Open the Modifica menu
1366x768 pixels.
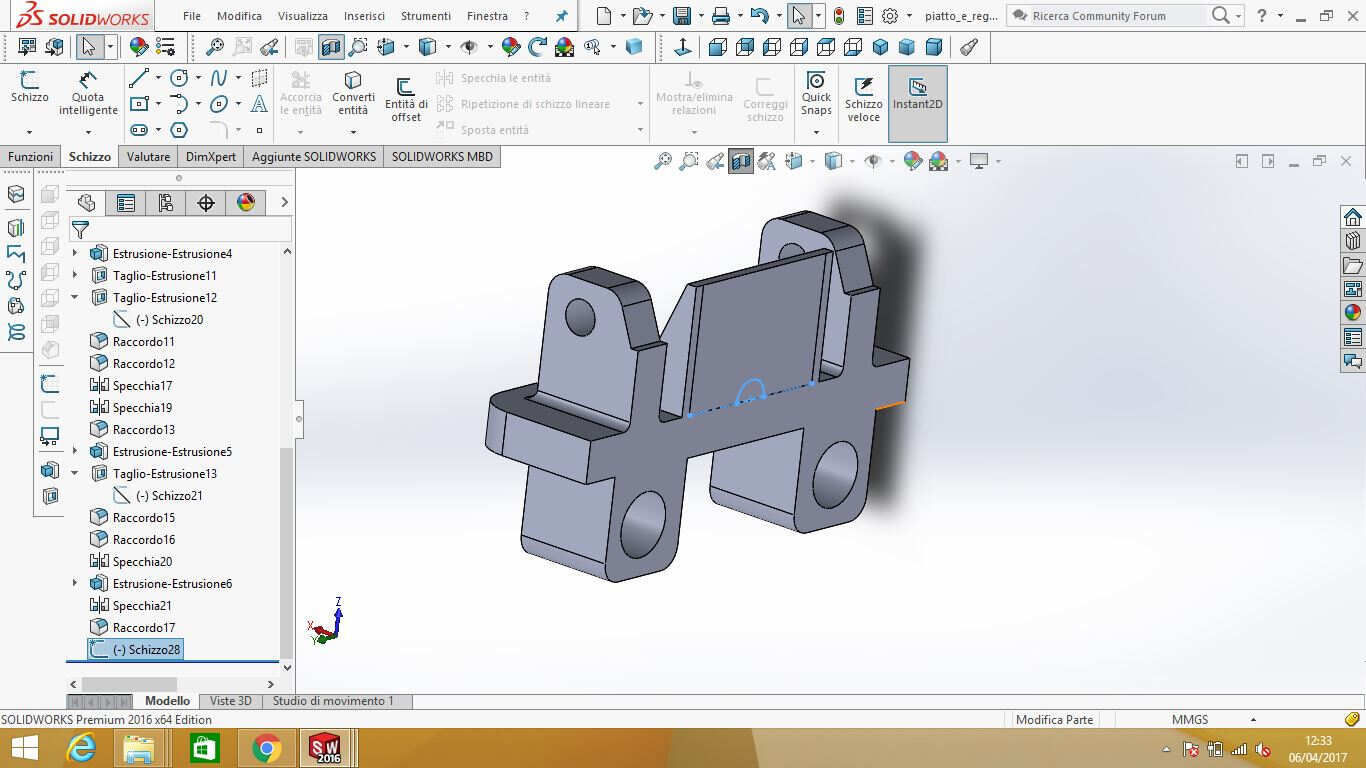point(239,16)
